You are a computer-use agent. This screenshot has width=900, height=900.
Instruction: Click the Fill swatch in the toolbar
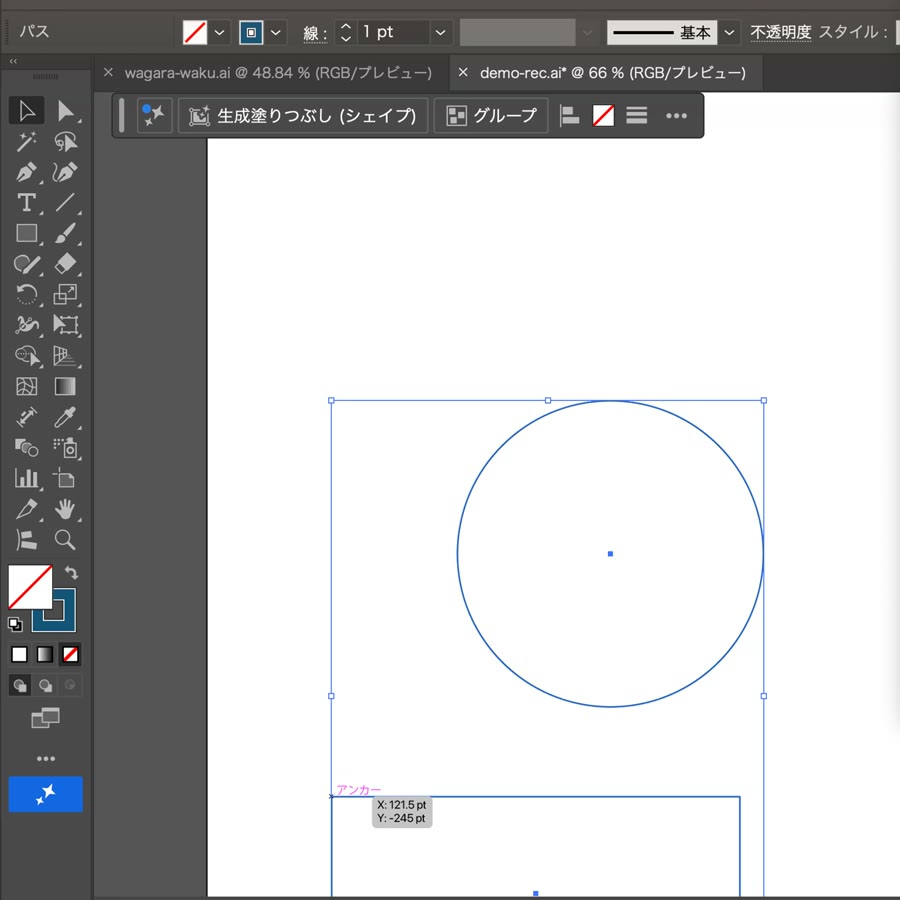pyautogui.click(x=30, y=587)
